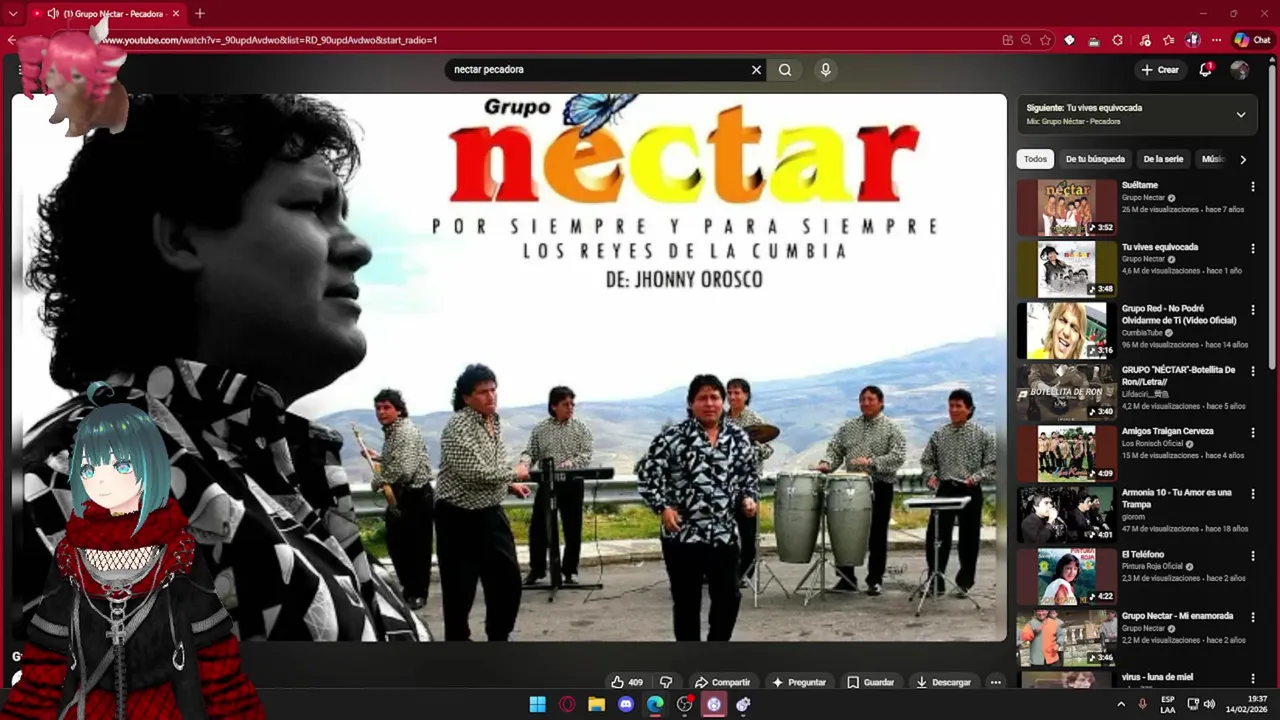Open File Explorer from the taskbar

click(597, 704)
